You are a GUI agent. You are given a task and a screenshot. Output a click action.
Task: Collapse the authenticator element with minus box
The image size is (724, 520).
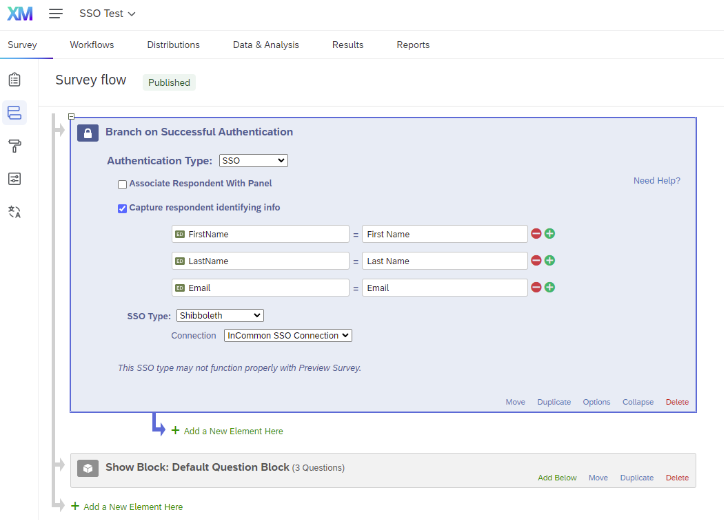[x=71, y=116]
